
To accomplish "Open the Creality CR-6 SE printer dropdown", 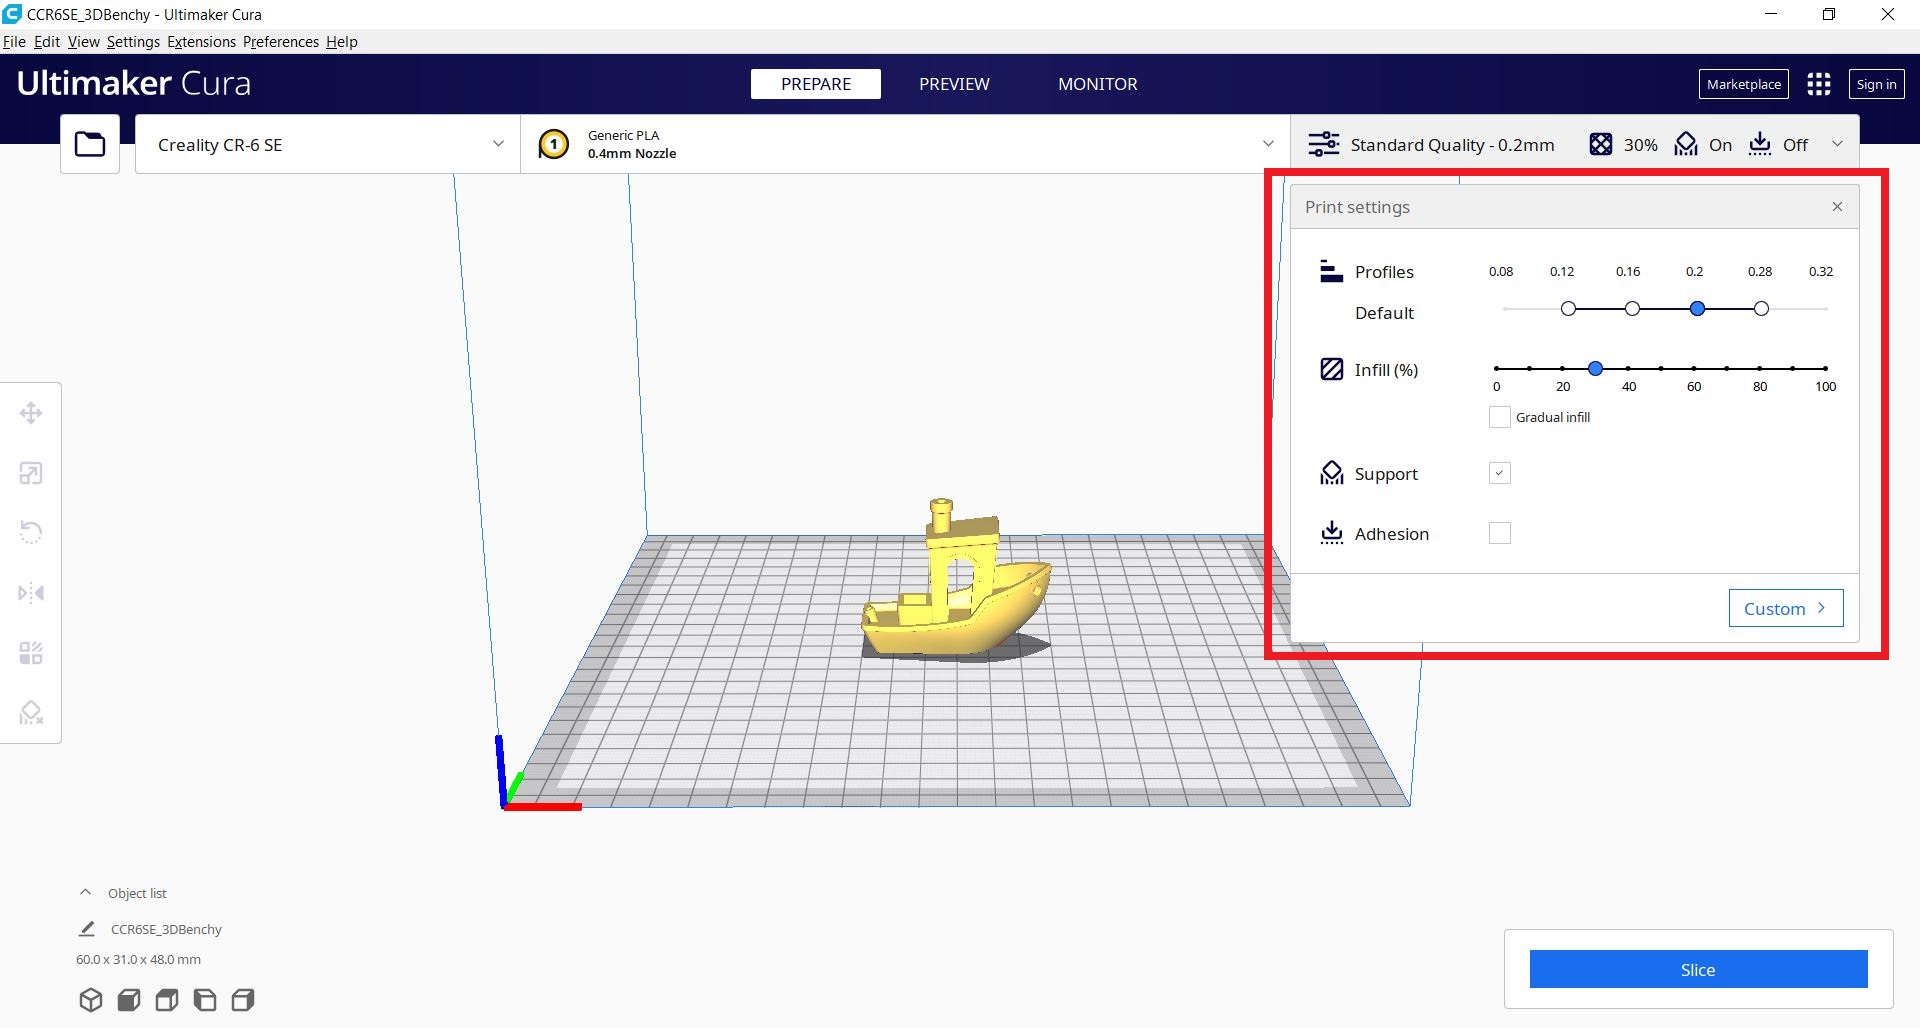I will pos(328,144).
